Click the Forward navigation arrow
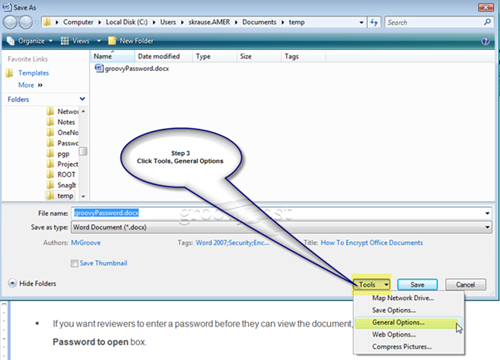The image size is (500, 360). (x=26, y=23)
